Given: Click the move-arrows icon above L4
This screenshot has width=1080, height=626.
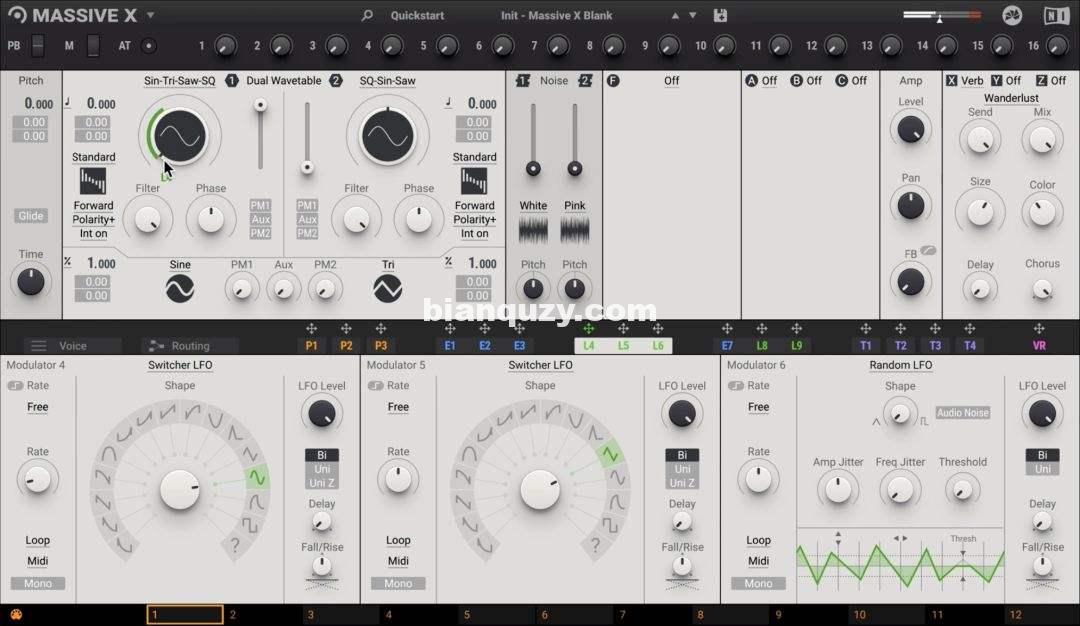Looking at the screenshot, I should 589,329.
